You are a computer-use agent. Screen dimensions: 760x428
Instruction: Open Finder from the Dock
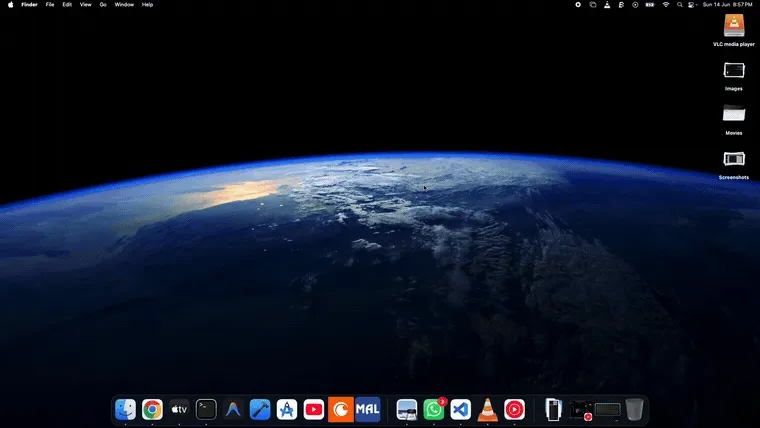pos(126,410)
